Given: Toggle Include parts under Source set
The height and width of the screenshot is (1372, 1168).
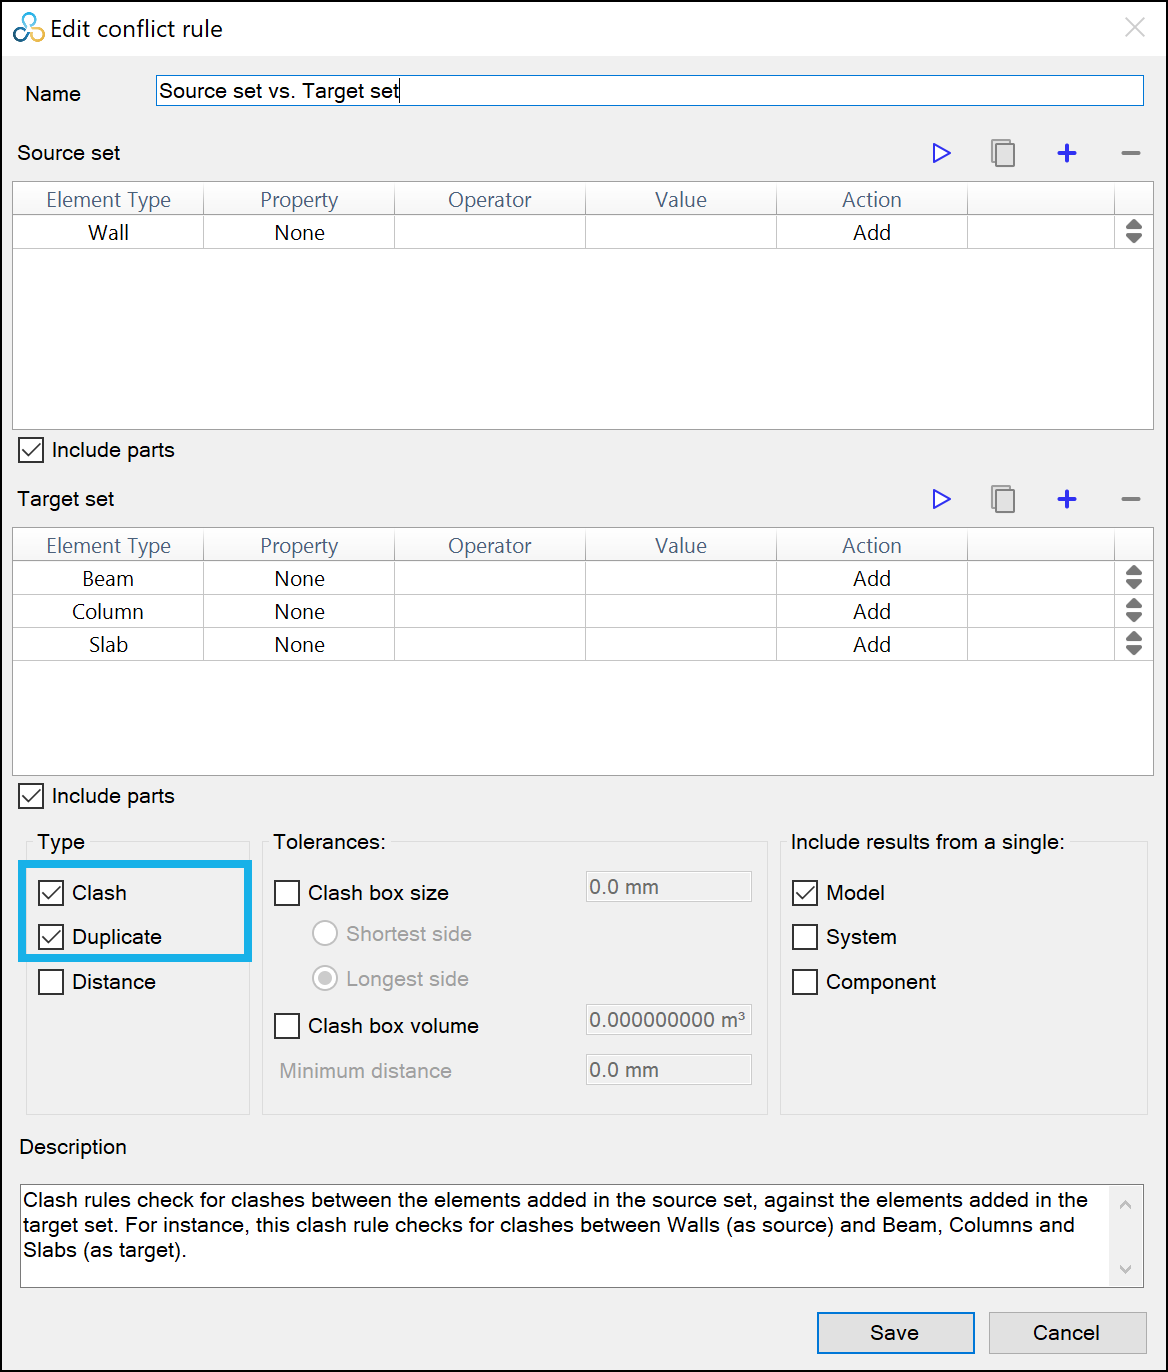Looking at the screenshot, I should (x=32, y=450).
